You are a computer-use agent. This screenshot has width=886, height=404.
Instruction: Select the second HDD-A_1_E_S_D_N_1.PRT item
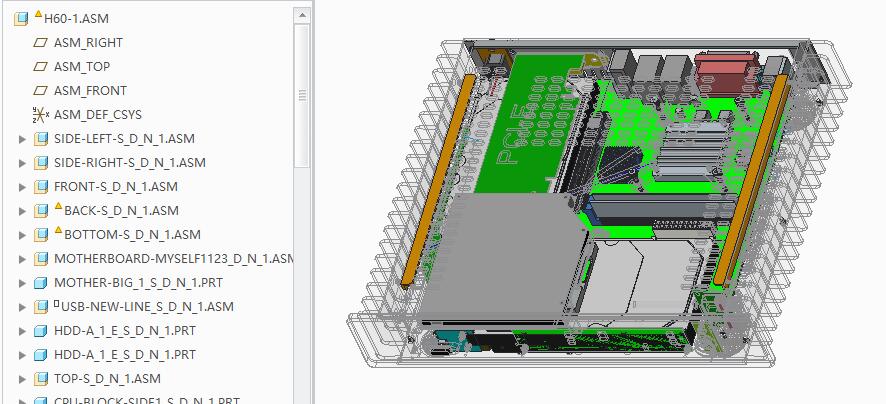pyautogui.click(x=124, y=355)
